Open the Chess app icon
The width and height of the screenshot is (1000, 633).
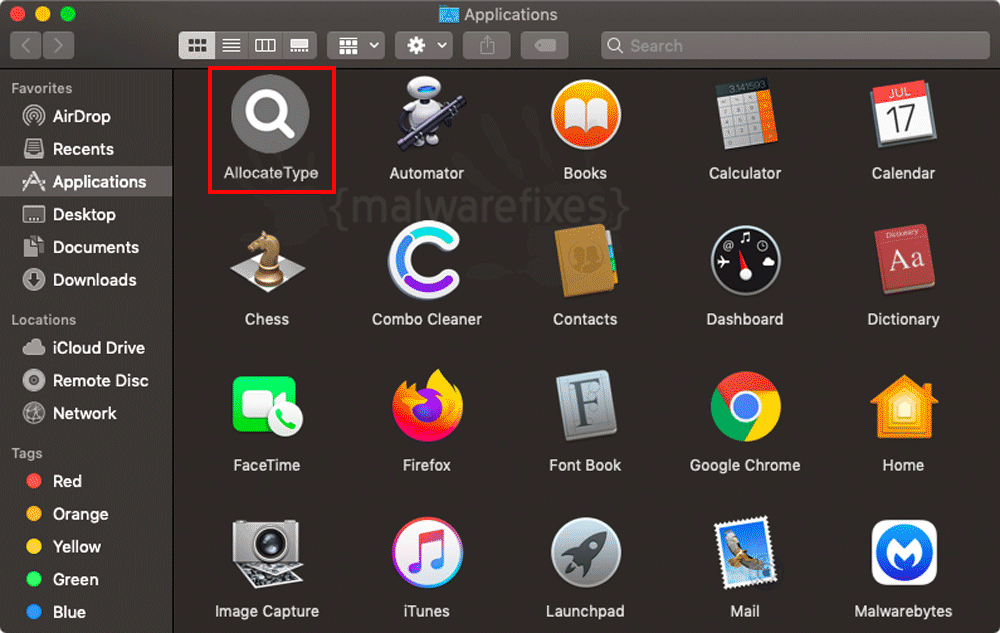tap(267, 261)
